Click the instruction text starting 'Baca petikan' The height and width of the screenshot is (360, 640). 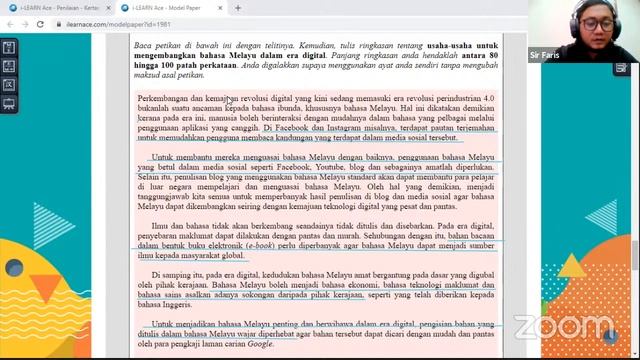click(316, 60)
